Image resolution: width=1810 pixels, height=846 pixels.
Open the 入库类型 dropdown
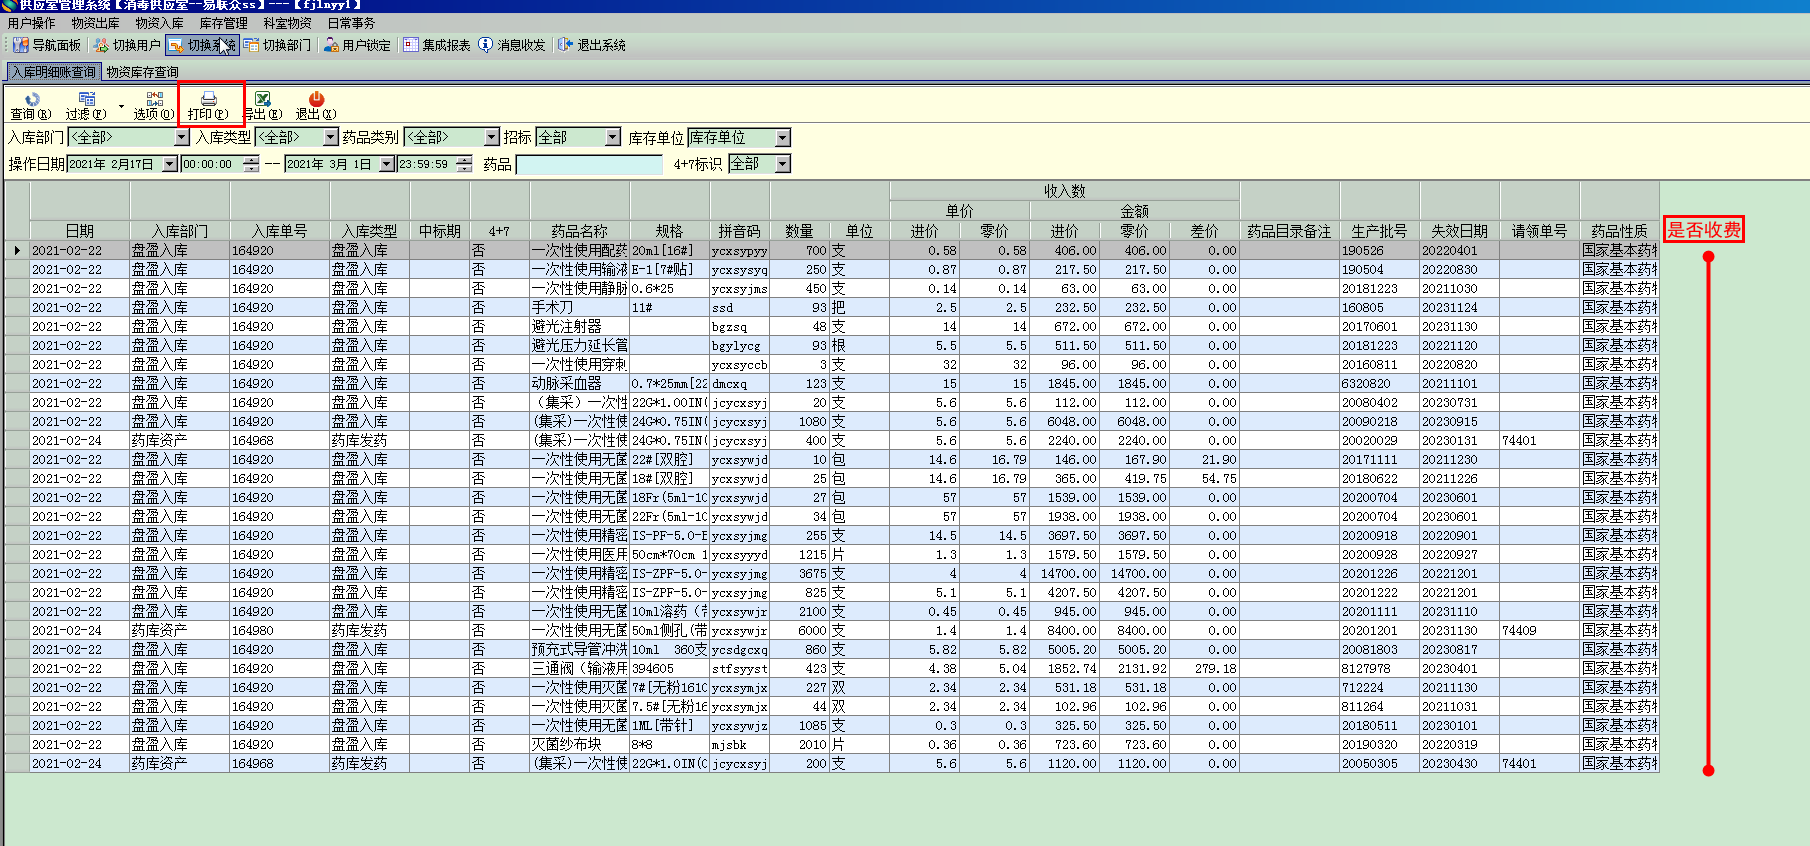(x=331, y=138)
